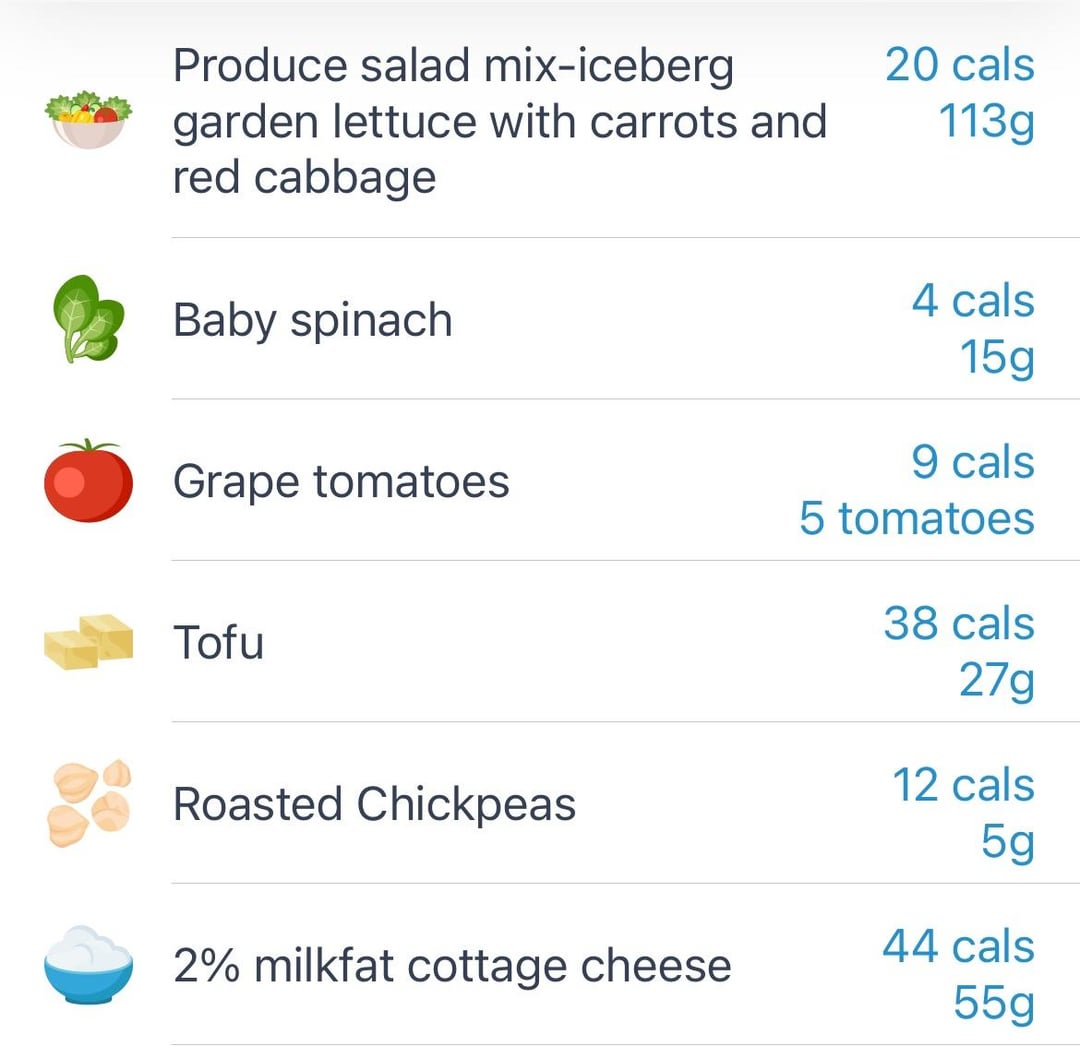Open the 2% milkfat cottage cheese entry
Image resolution: width=1080 pixels, height=1046 pixels.
point(452,965)
